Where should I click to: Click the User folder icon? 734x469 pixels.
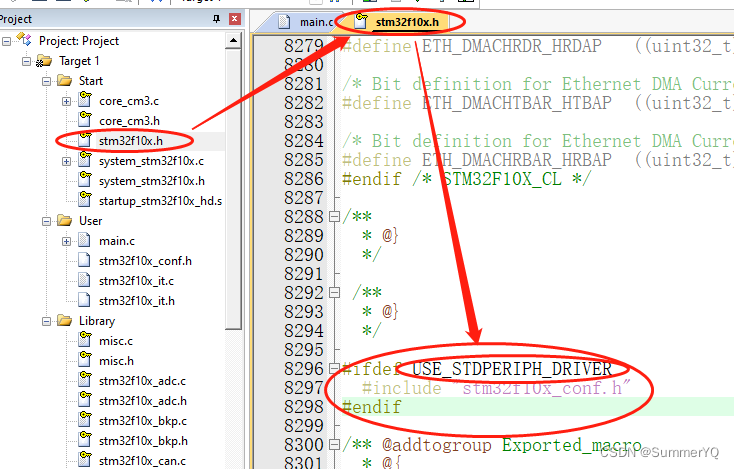click(x=65, y=220)
